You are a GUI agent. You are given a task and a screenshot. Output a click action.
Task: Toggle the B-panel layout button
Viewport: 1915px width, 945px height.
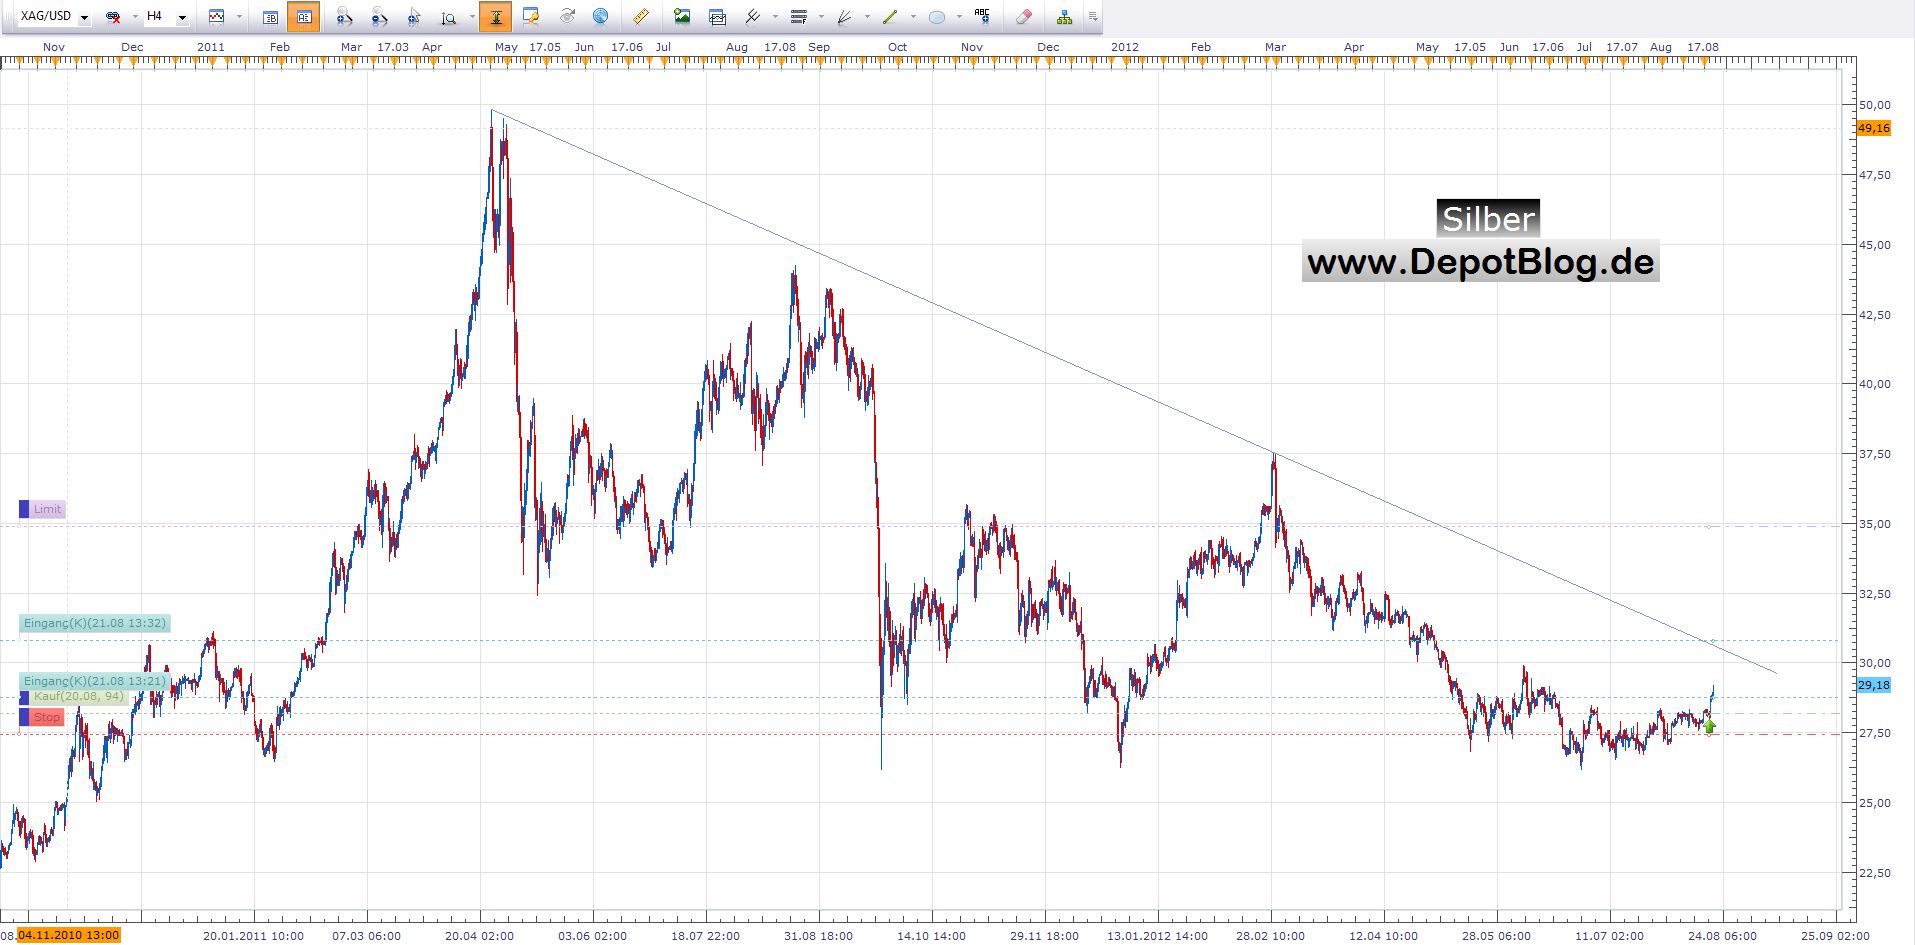270,17
